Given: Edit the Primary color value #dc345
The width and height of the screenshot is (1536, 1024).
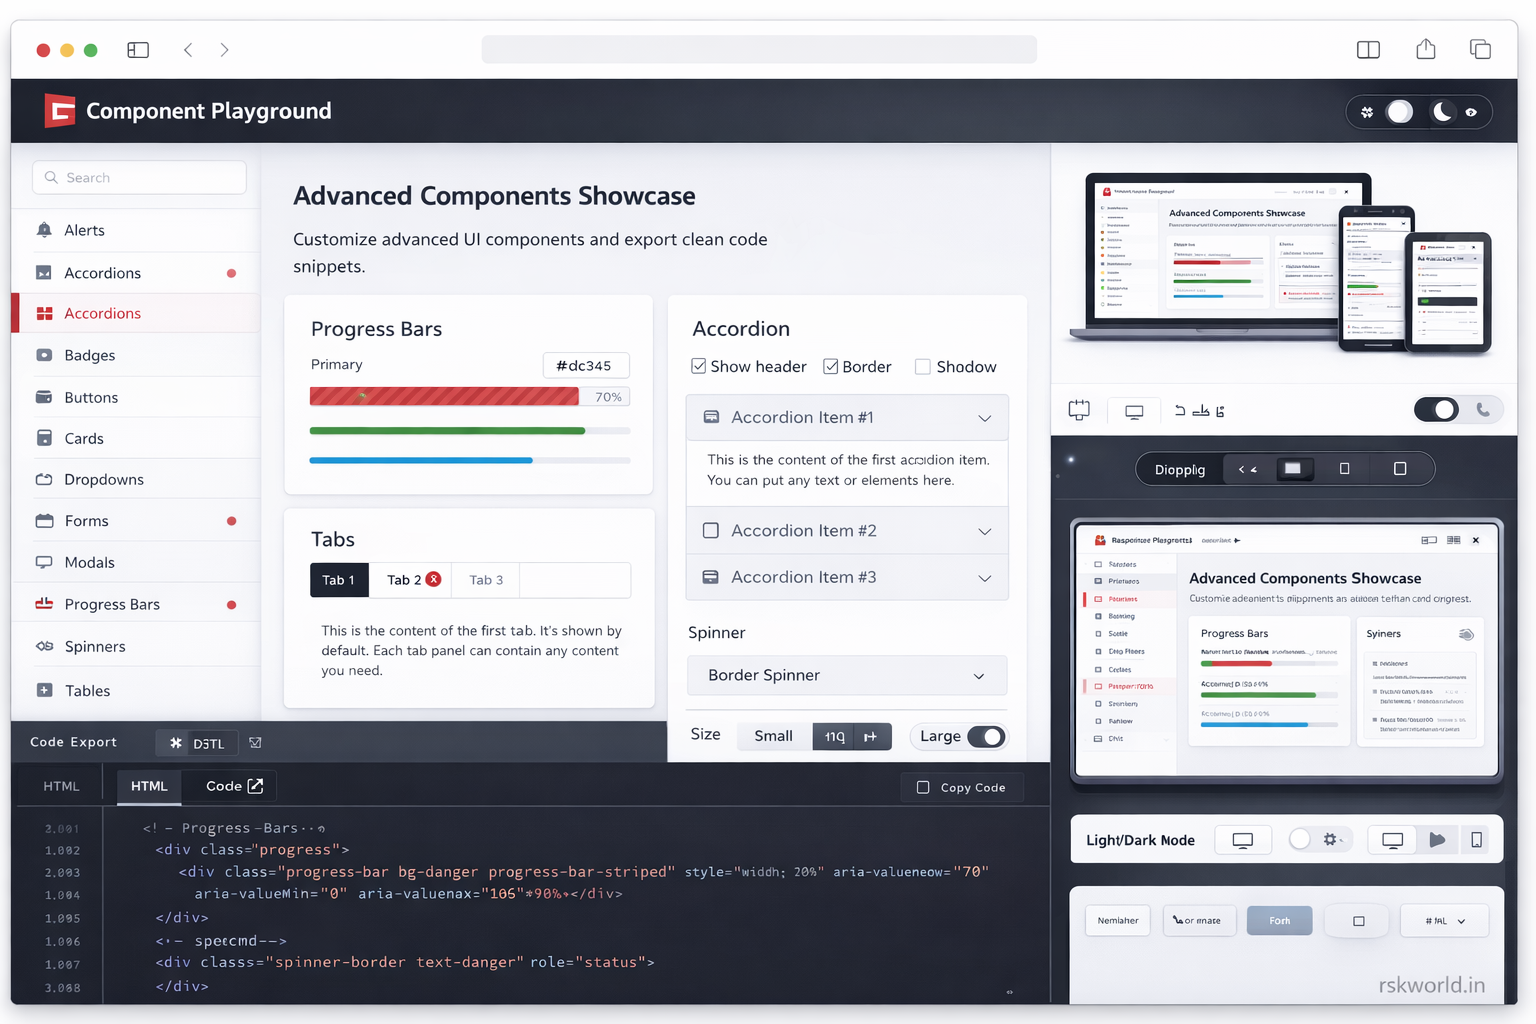Looking at the screenshot, I should tap(586, 365).
